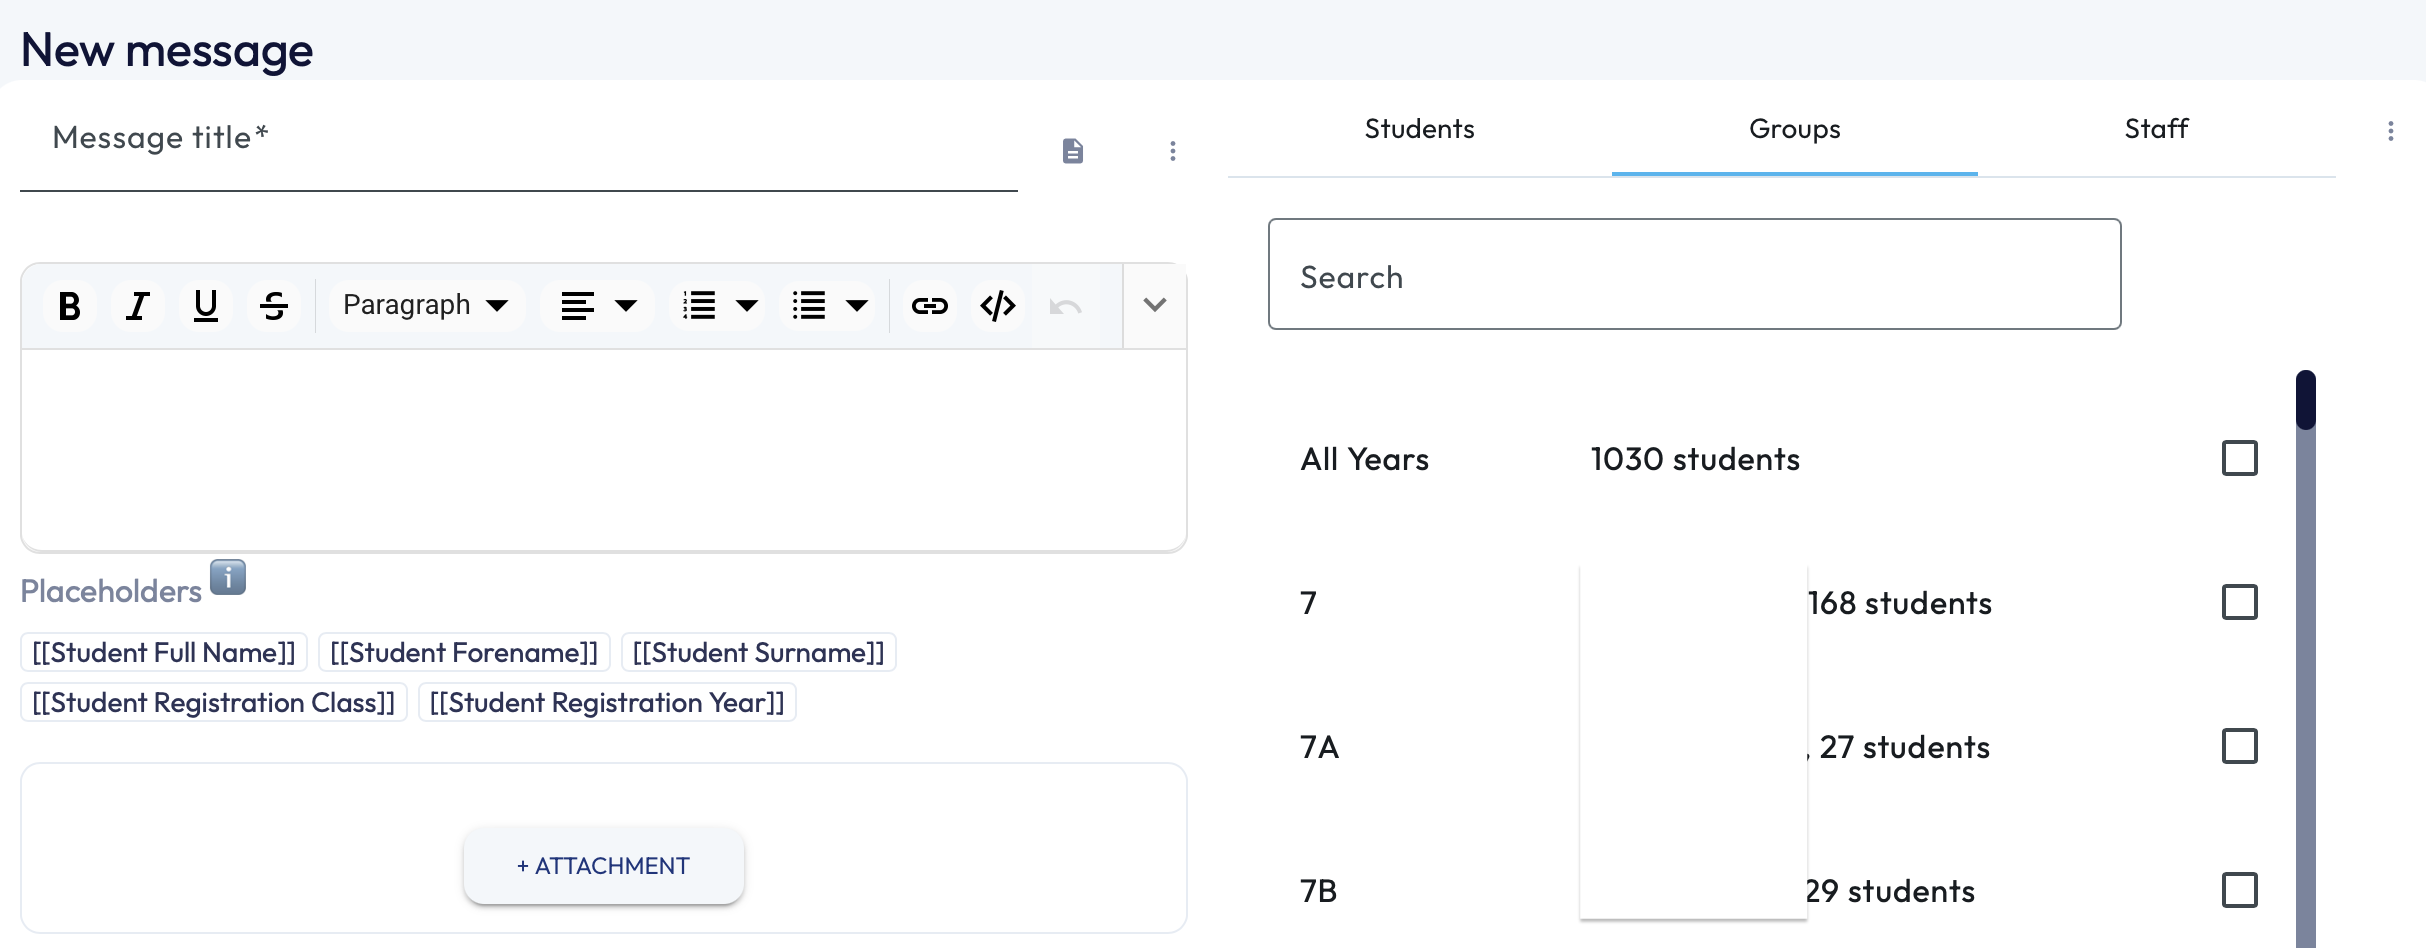Open the Paragraph style dropdown

(x=426, y=306)
